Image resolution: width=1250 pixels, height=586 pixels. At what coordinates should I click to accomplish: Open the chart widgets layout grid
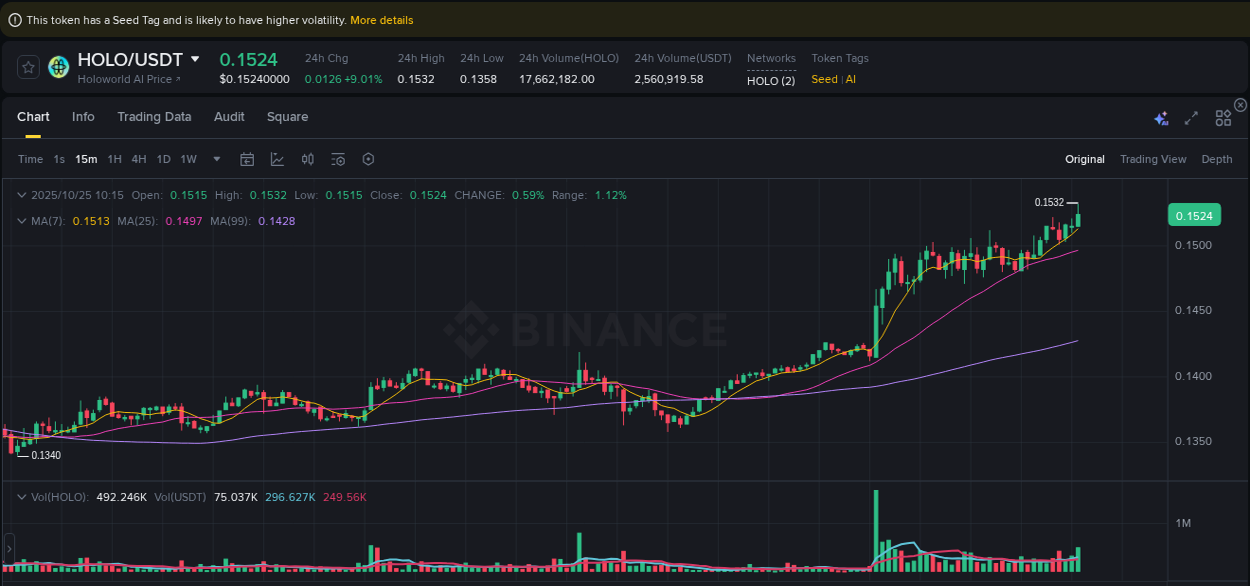tap(1223, 117)
